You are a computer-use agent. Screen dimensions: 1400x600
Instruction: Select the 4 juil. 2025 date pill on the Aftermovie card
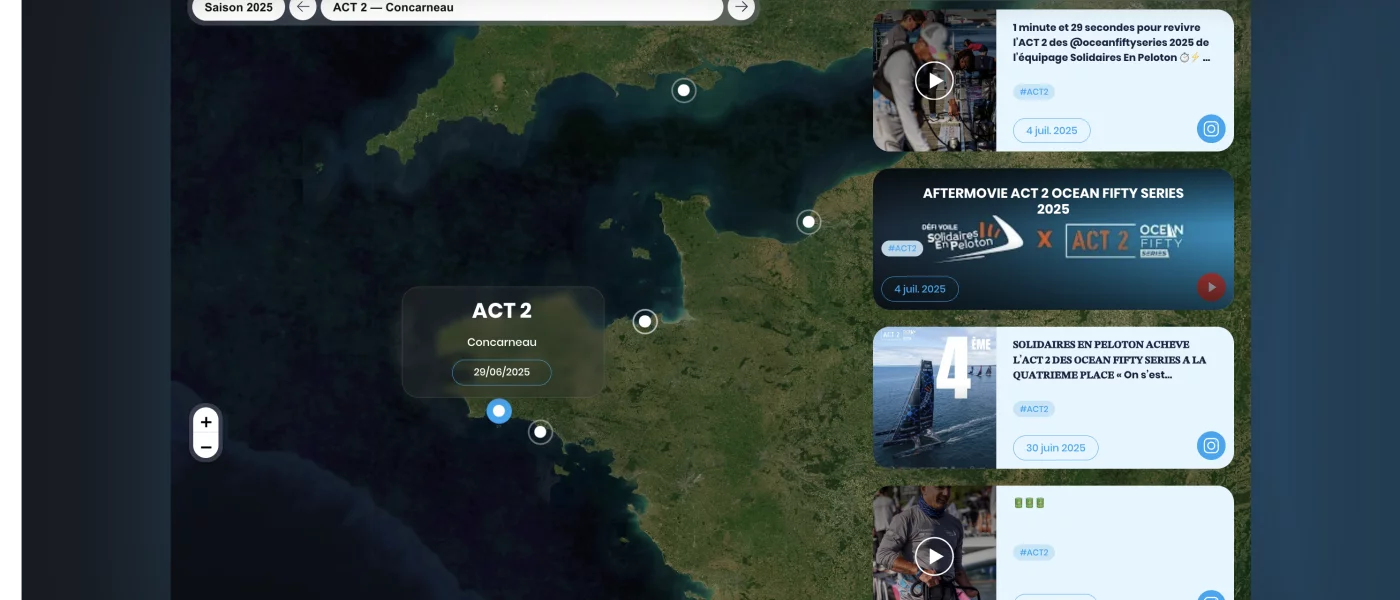click(919, 288)
